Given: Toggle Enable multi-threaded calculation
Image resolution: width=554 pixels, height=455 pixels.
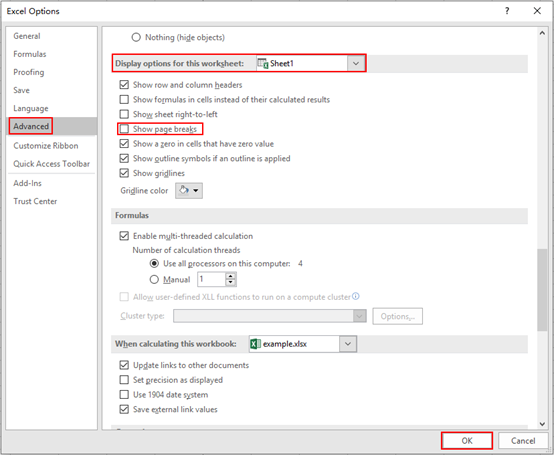Looking at the screenshot, I should click(x=124, y=236).
